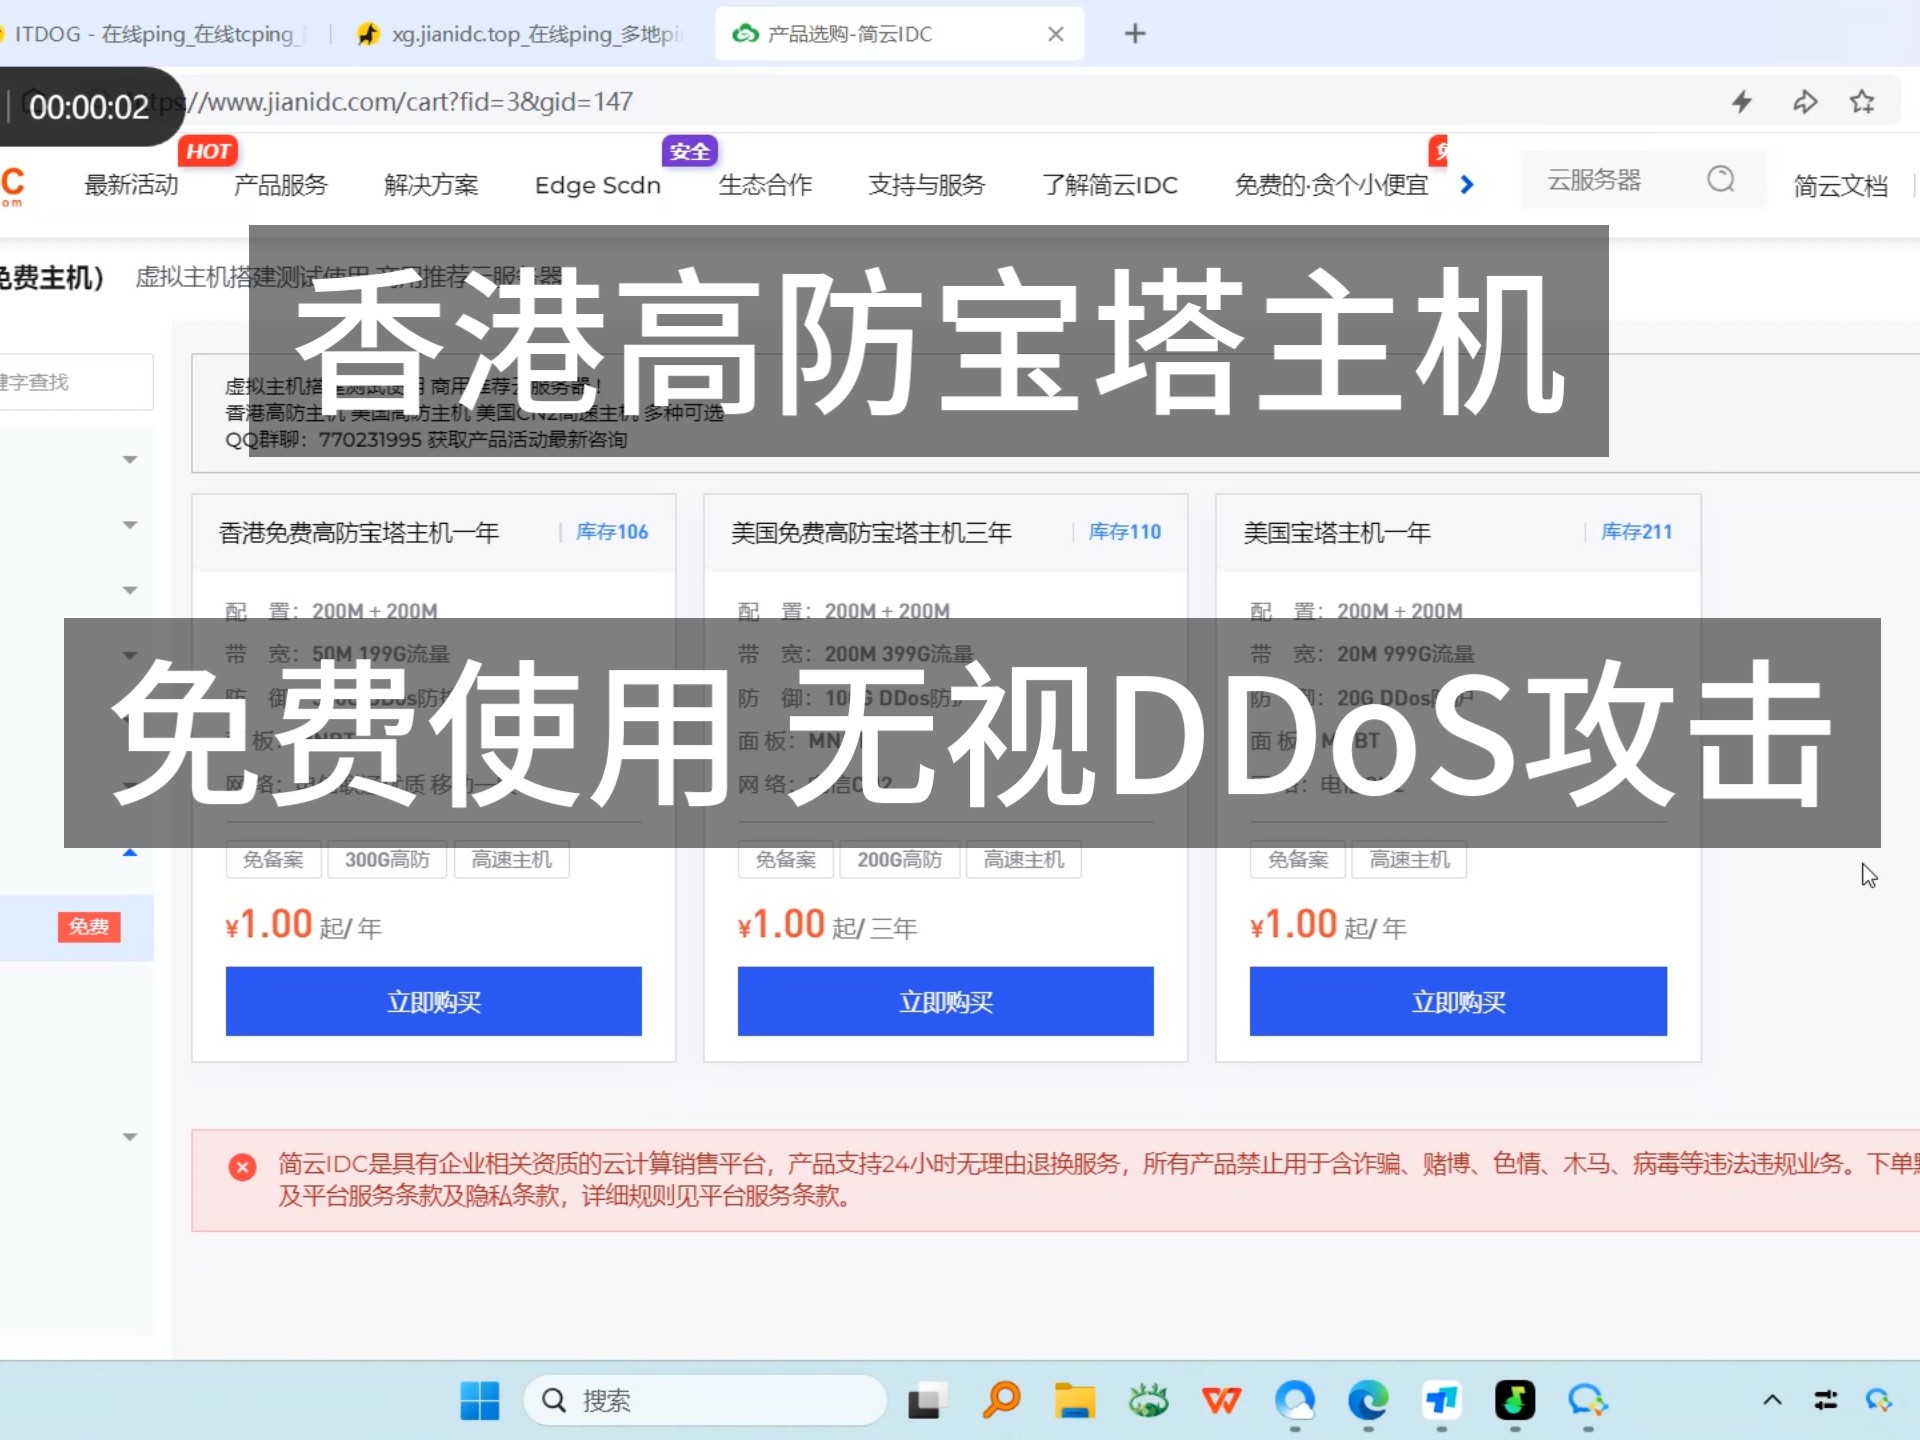Open WPS Office from the taskbar
Viewport: 1920px width, 1440px height.
(x=1221, y=1401)
